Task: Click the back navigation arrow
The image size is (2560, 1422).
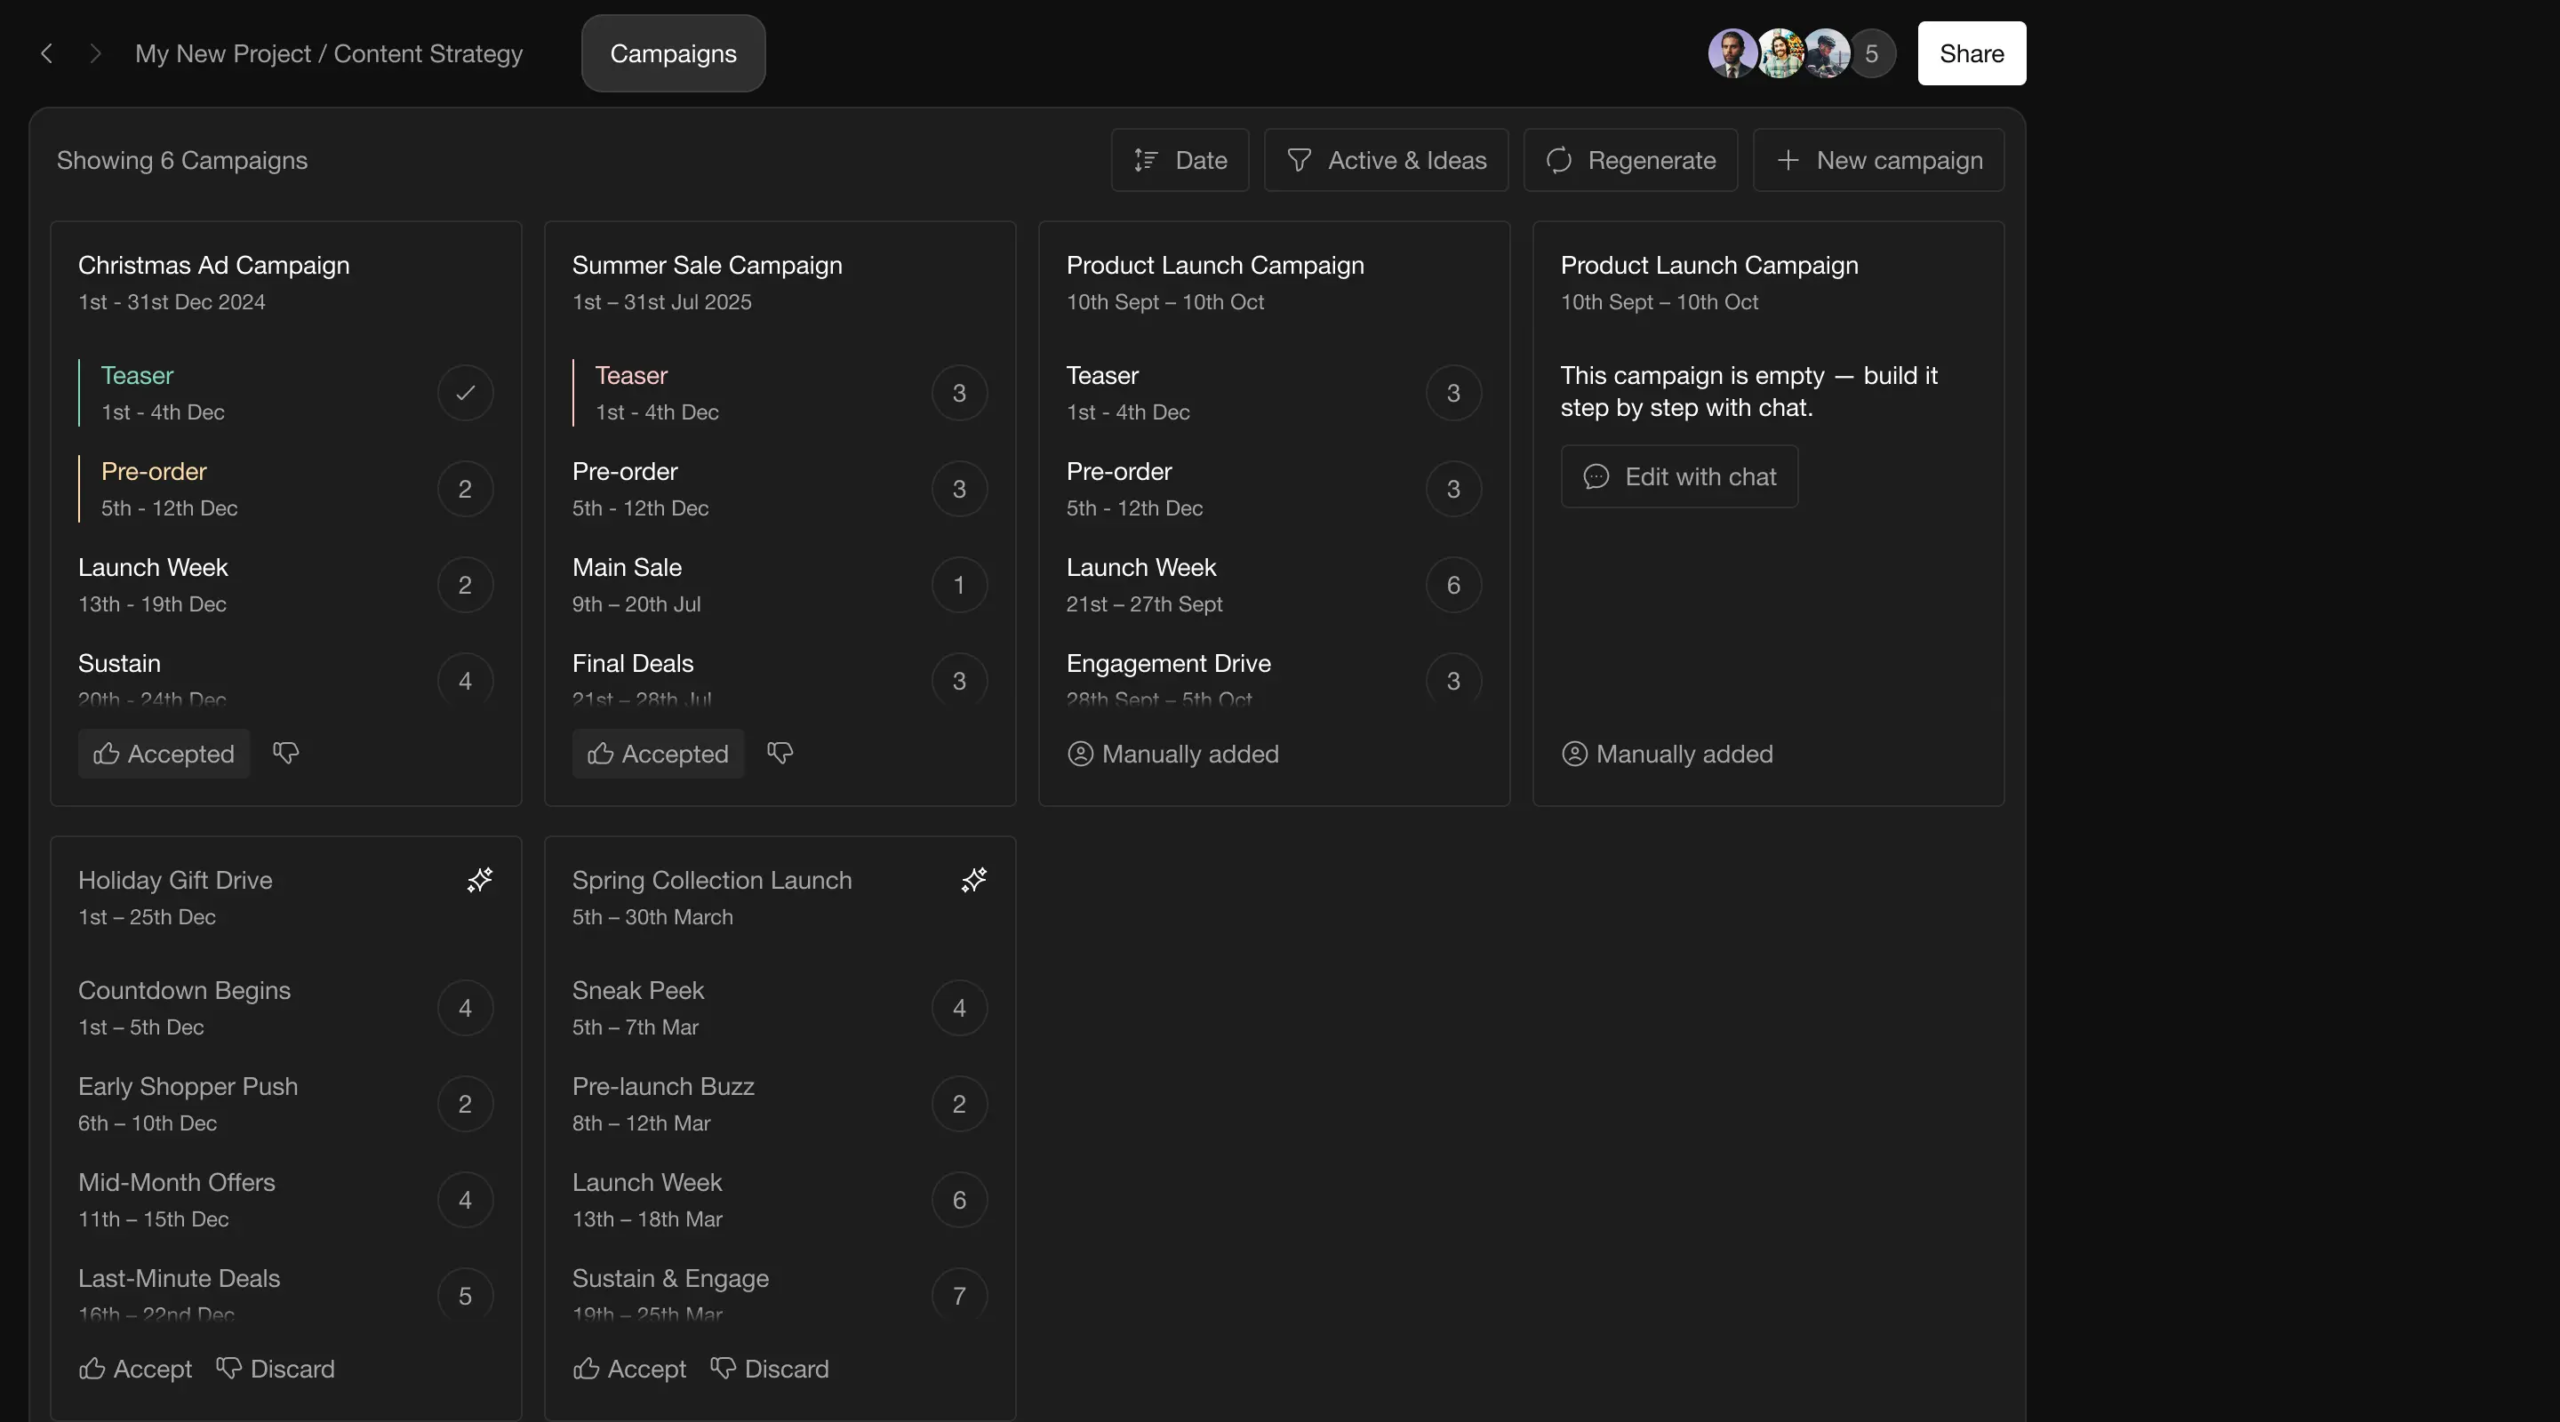Action: 46,54
